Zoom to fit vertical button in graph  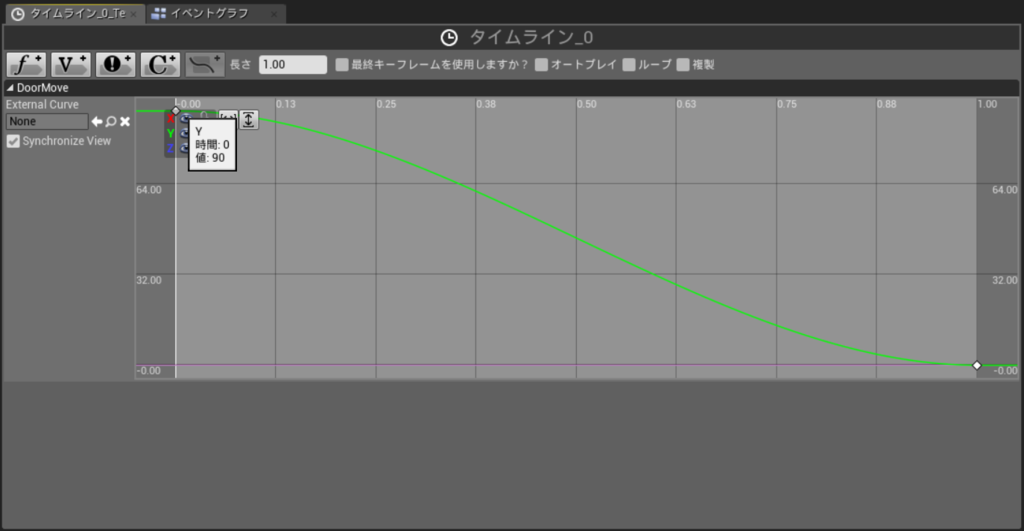tap(248, 120)
